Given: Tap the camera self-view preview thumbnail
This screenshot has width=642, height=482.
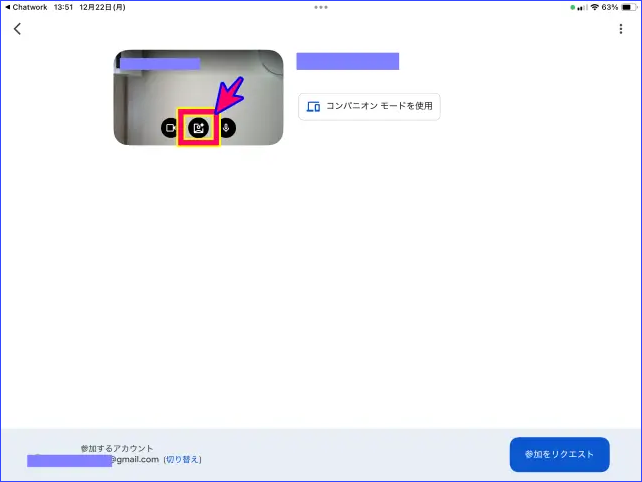Looking at the screenshot, I should (198, 97).
